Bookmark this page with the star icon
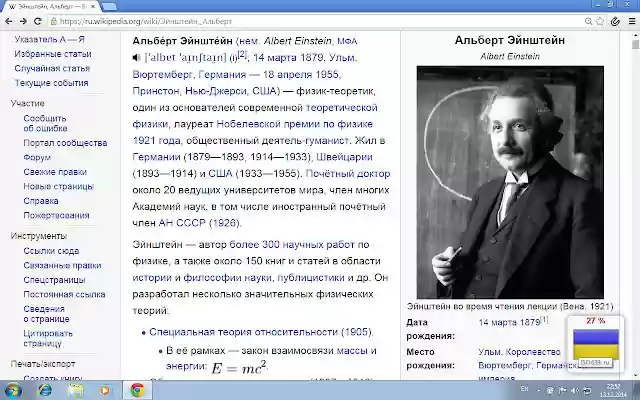Image resolution: width=640 pixels, height=400 pixels. click(600, 21)
